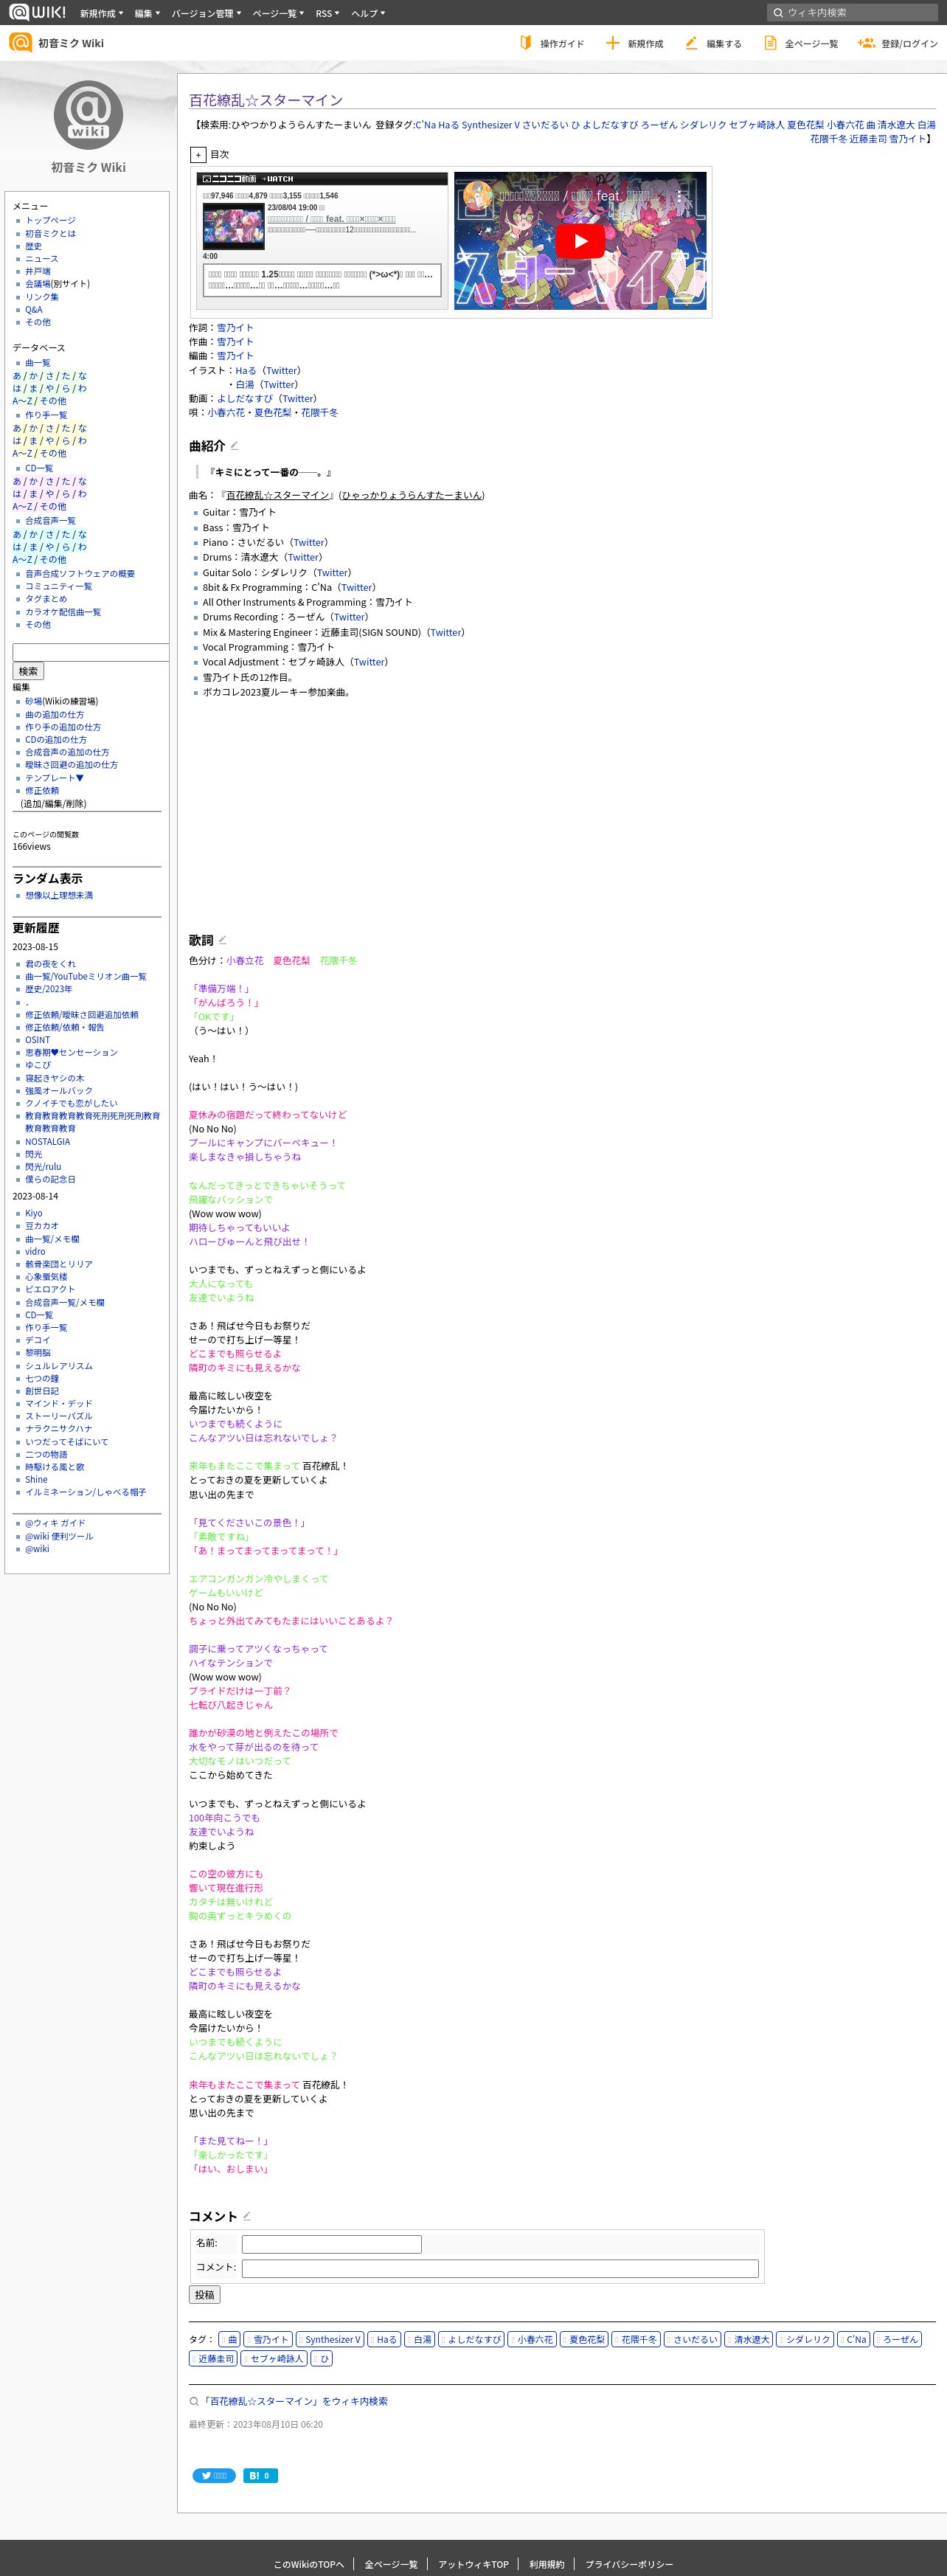Click the 操作ガイド book icon
This screenshot has height=2576, width=947.
pos(525,43)
